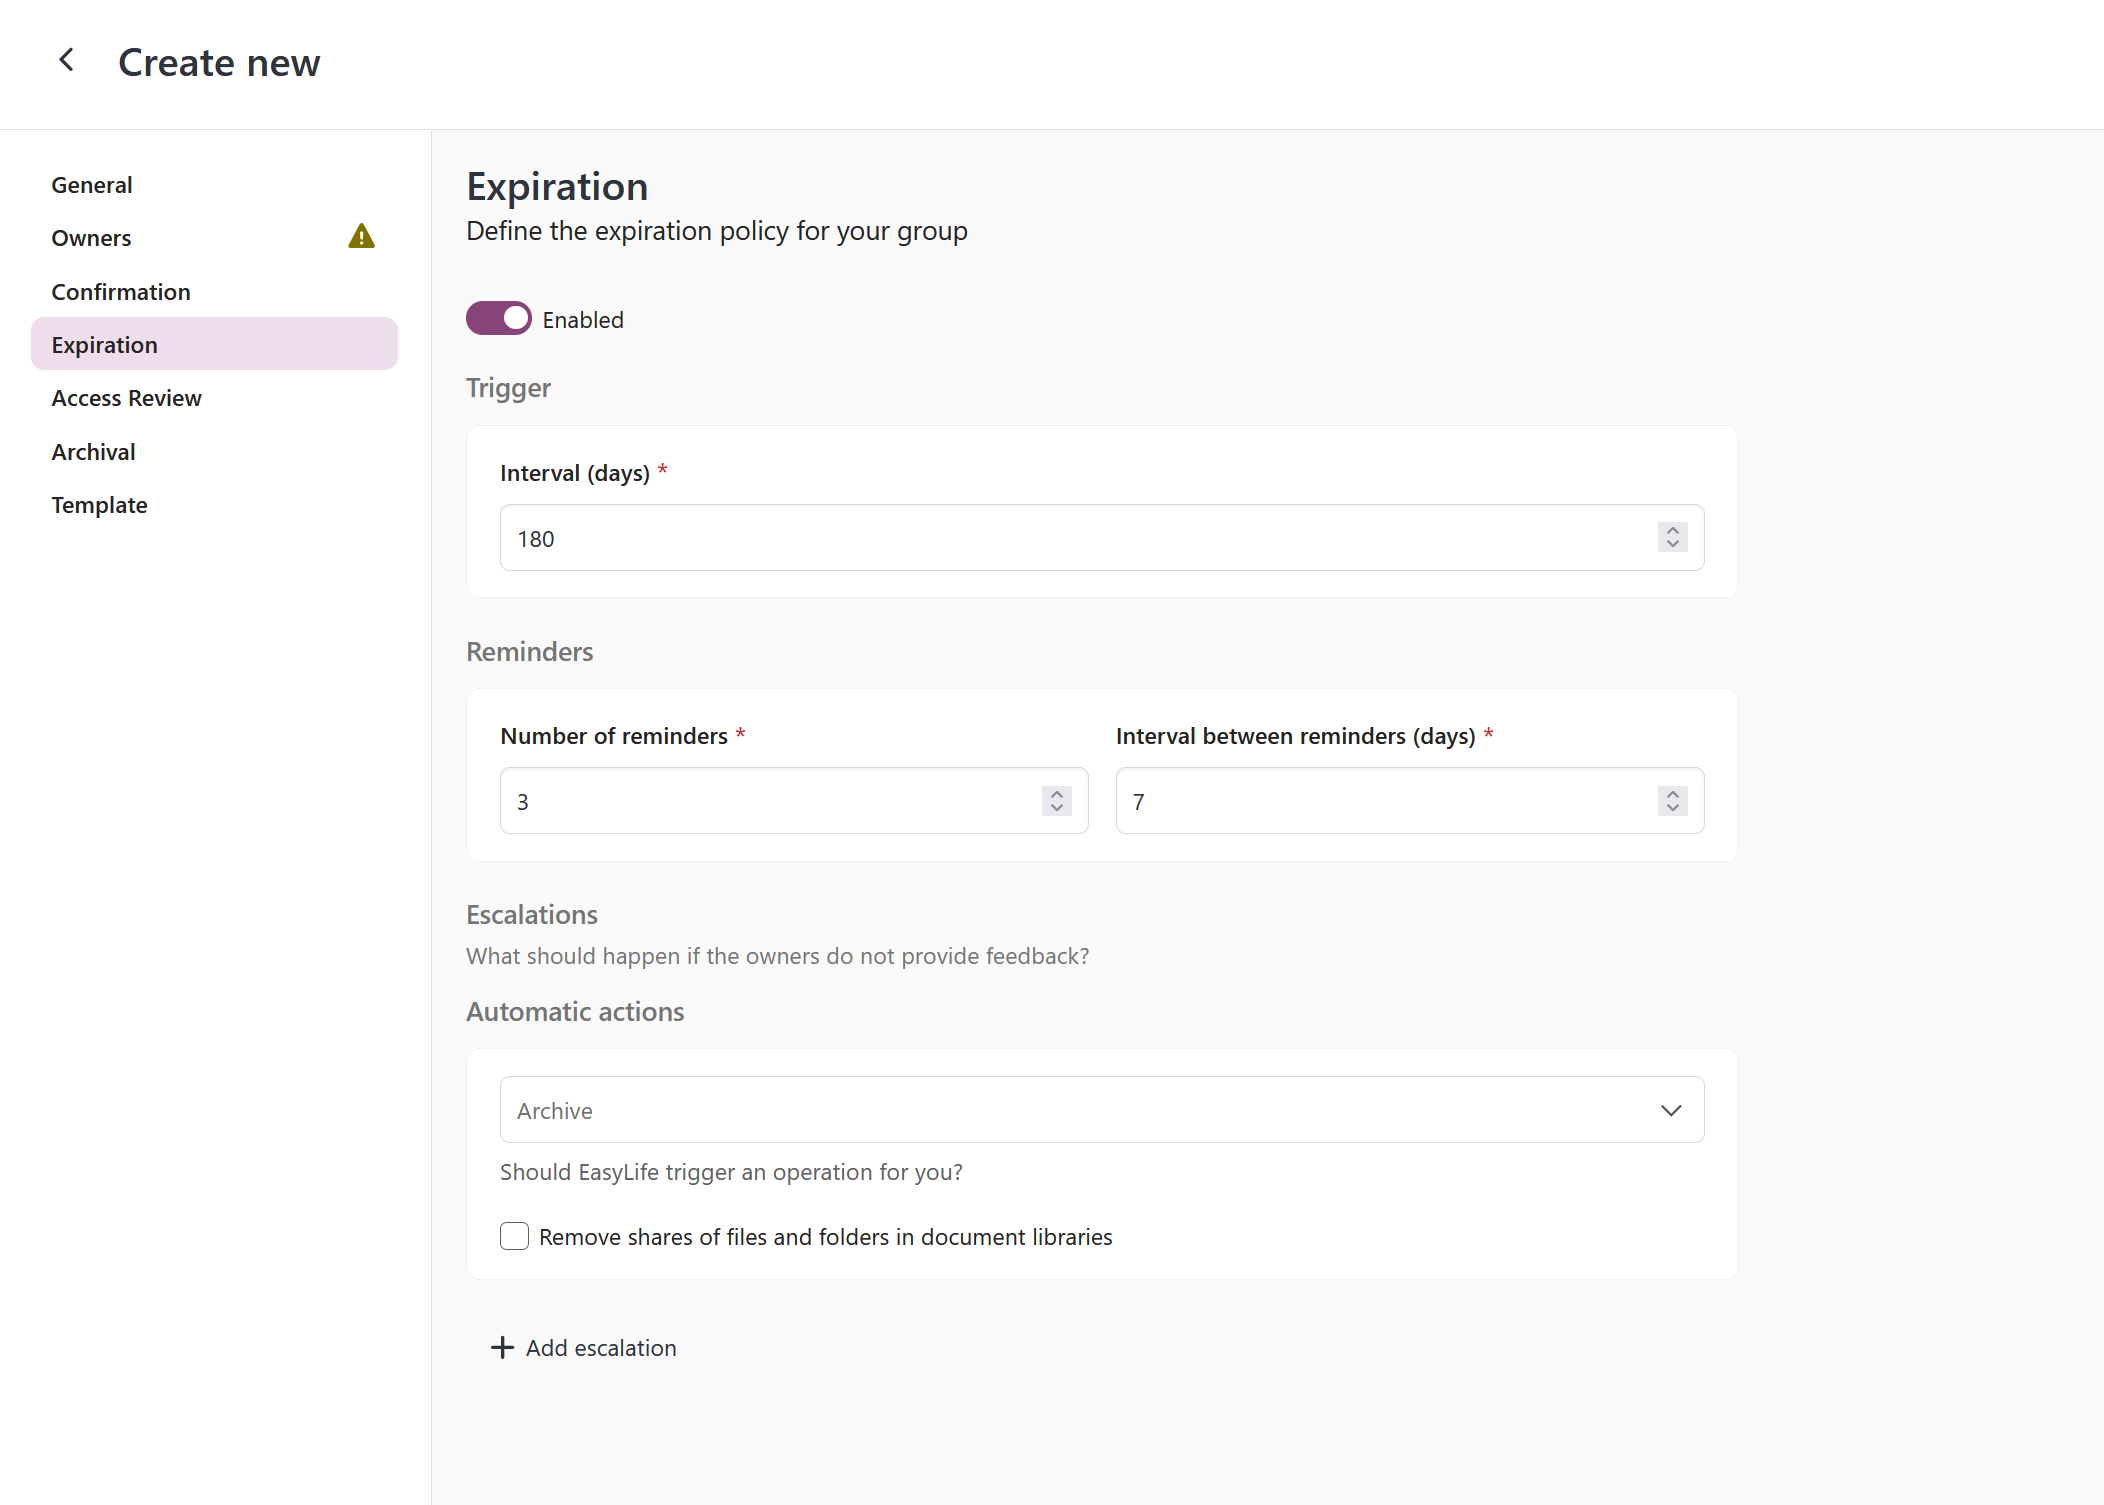
Task: Click the plus icon for Add escalation
Action: point(502,1347)
